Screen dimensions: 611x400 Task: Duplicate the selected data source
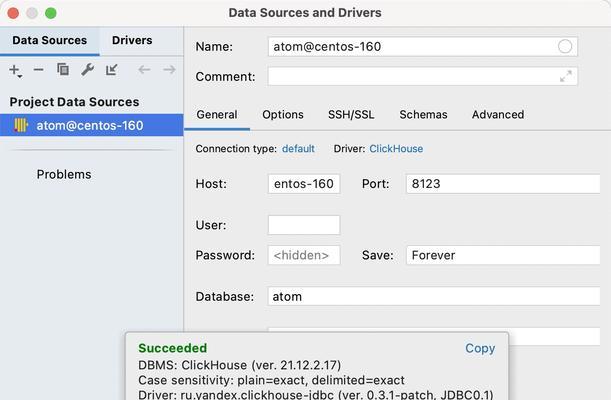pos(63,70)
